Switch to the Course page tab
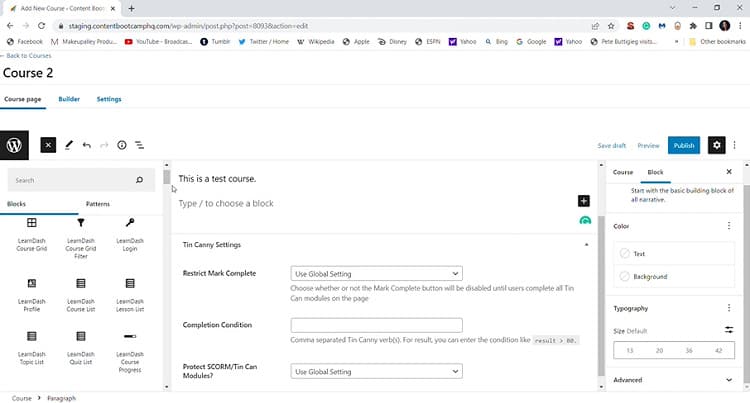 tap(22, 99)
